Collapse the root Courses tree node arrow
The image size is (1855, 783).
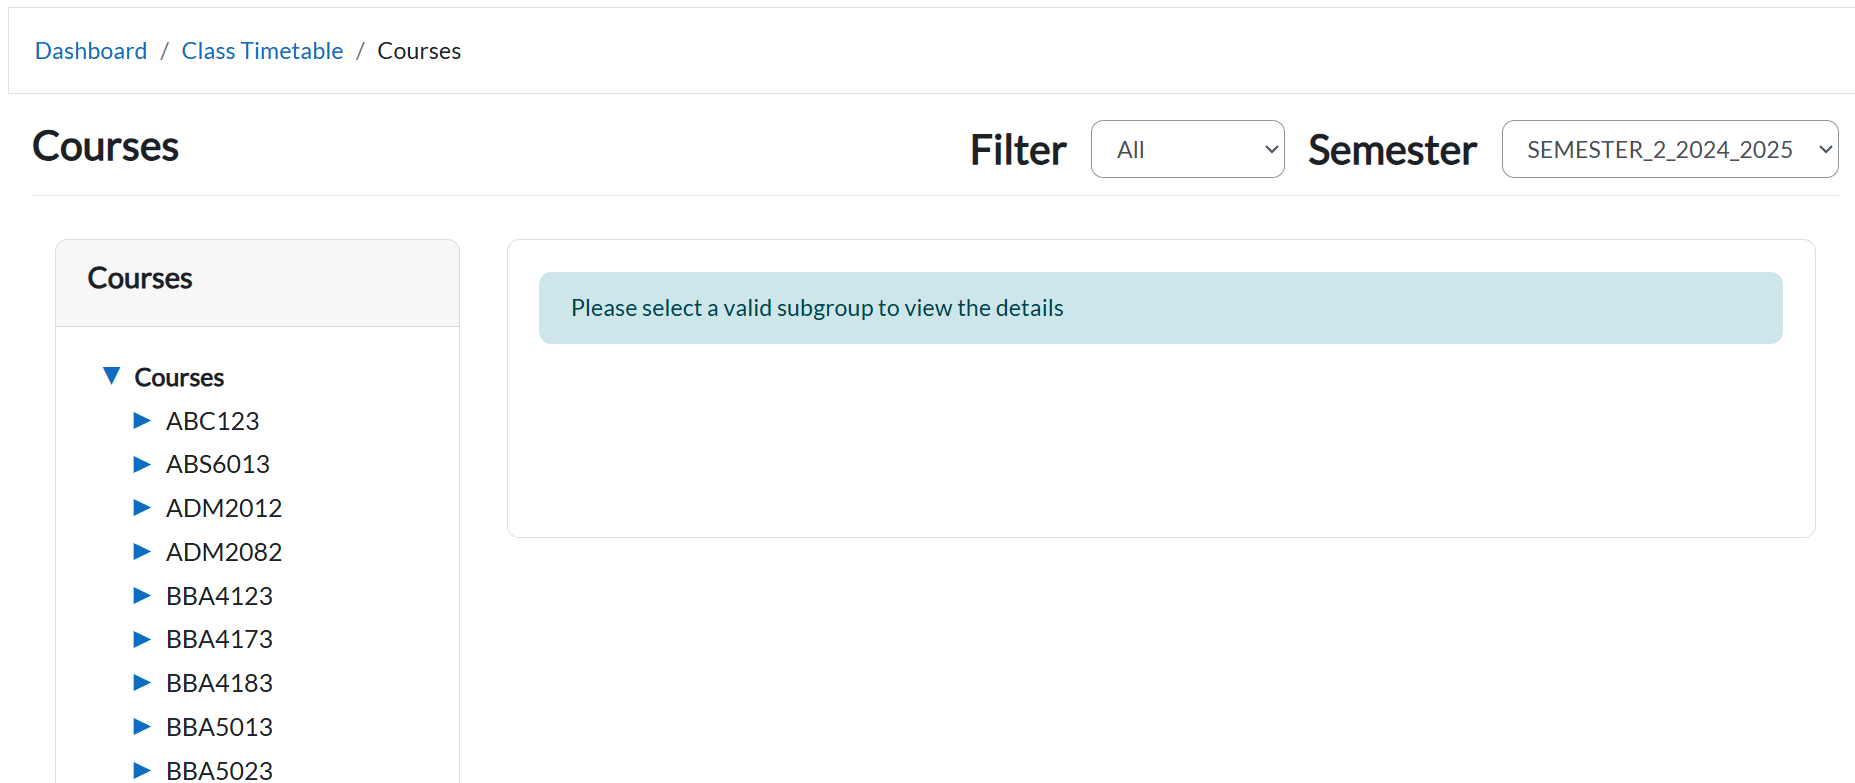111,376
